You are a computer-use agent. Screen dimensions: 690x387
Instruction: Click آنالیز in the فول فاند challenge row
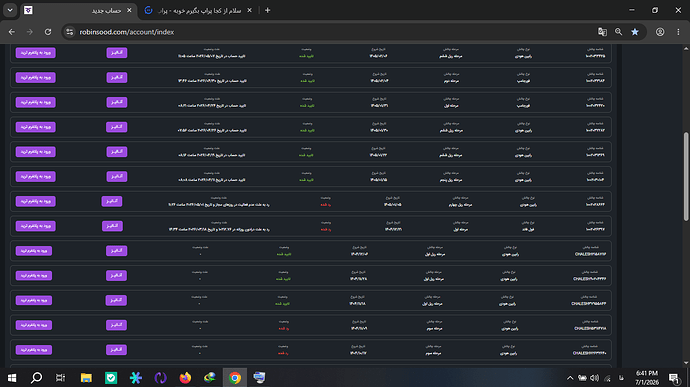(112, 226)
